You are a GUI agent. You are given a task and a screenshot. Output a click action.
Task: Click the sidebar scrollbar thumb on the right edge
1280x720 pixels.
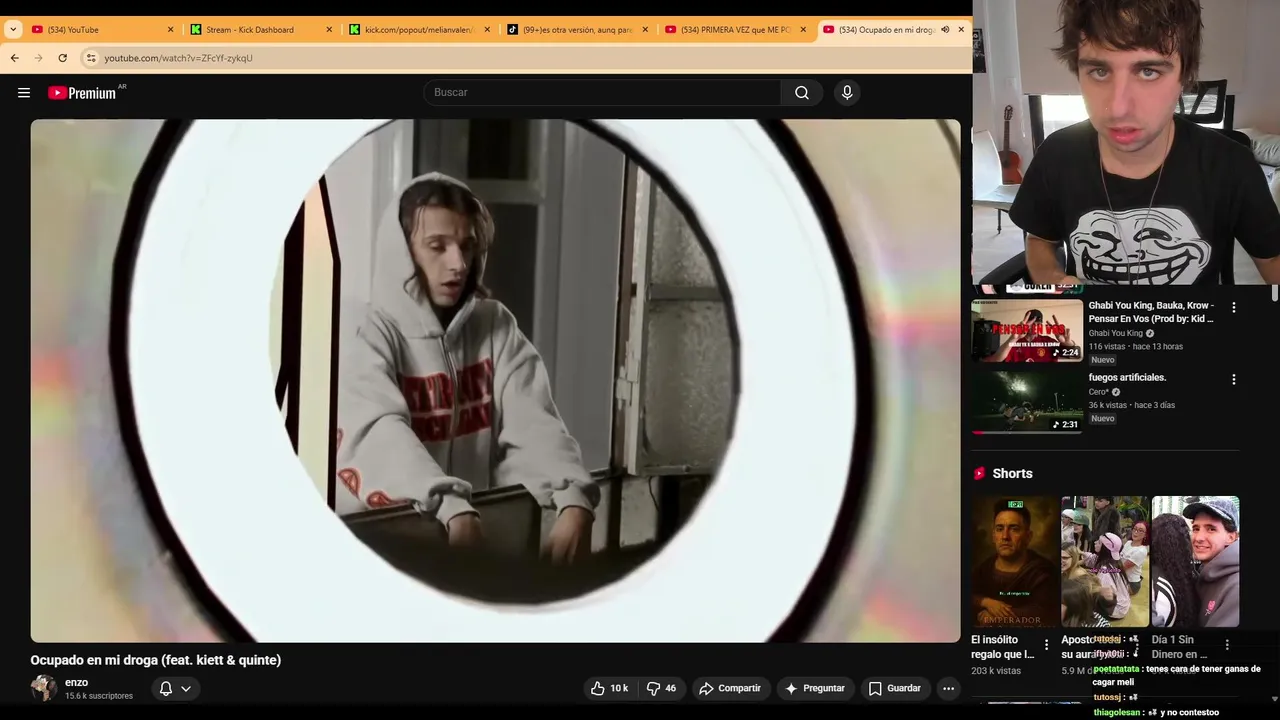1275,292
